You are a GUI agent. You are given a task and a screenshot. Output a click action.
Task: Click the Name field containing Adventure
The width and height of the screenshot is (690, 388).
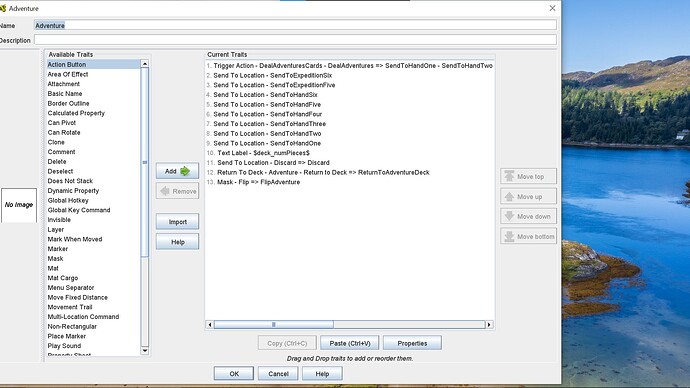(x=295, y=26)
